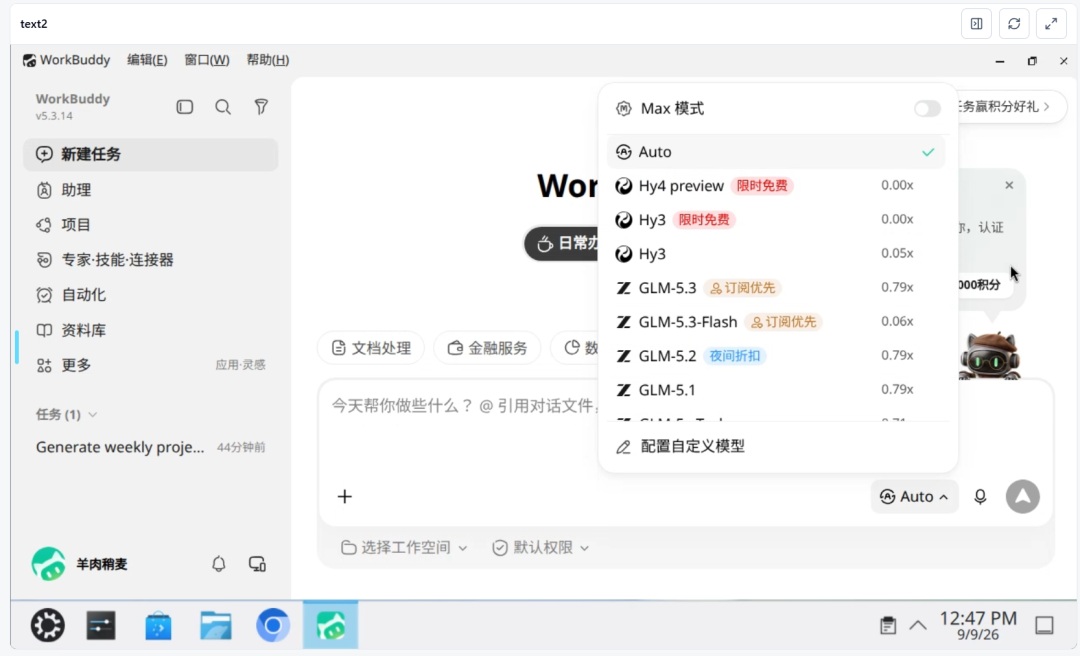Open 专家·技能·连接器 section
The height and width of the screenshot is (656, 1080).
pos(150,260)
